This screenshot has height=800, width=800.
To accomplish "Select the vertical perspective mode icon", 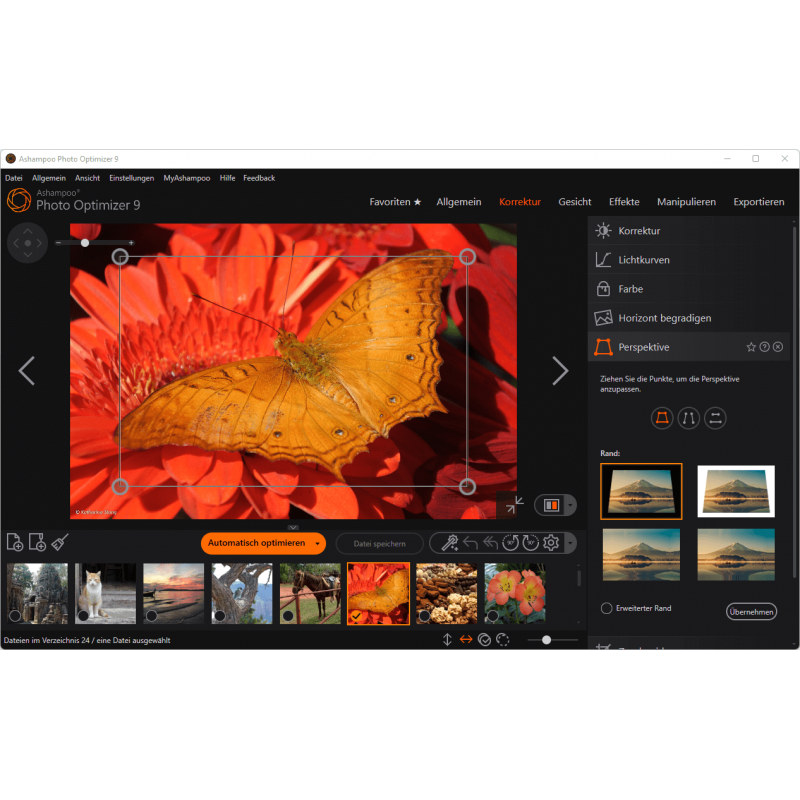I will 689,418.
